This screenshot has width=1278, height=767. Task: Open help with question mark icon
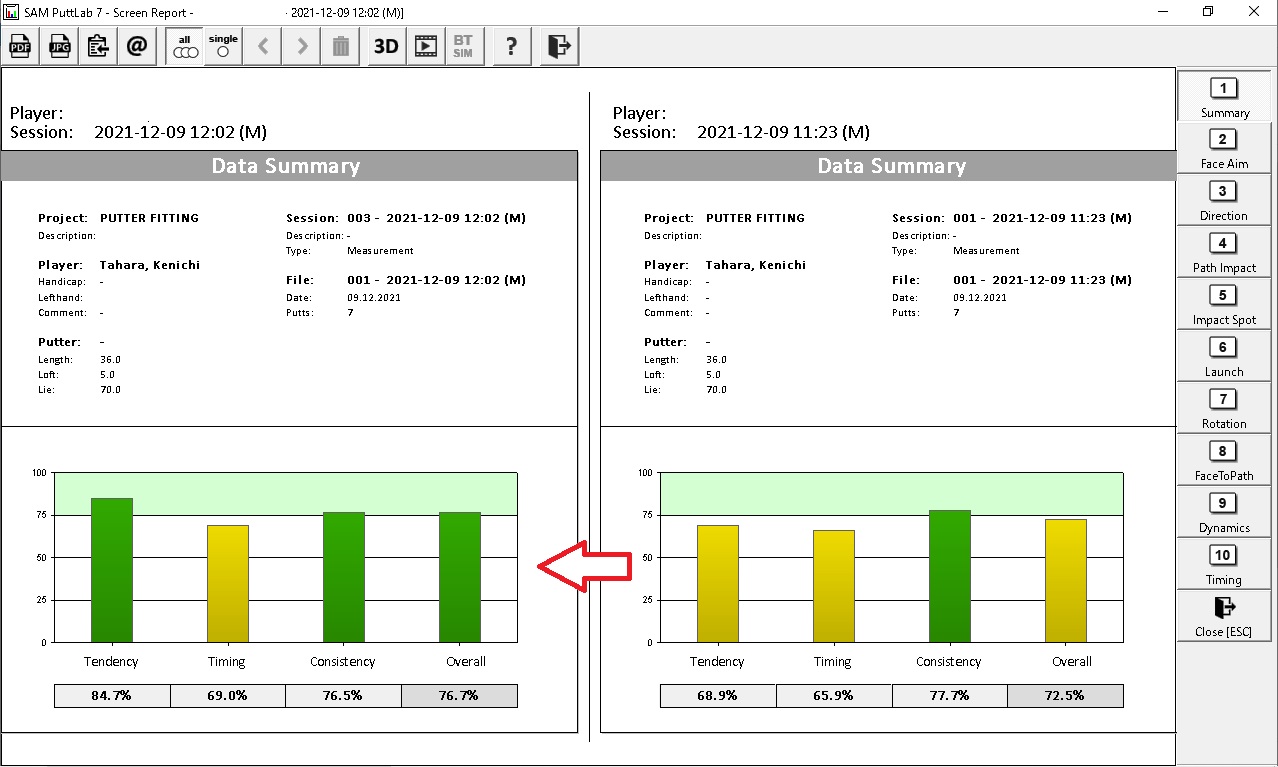[x=511, y=46]
